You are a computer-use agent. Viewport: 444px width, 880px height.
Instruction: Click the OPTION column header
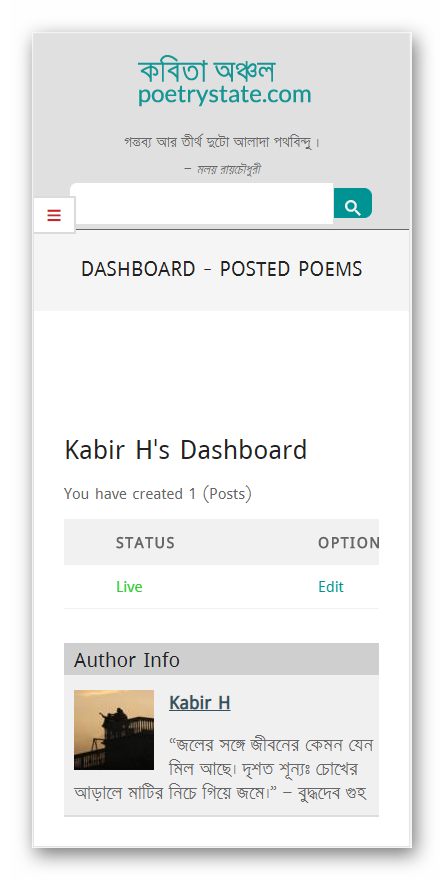pos(349,543)
